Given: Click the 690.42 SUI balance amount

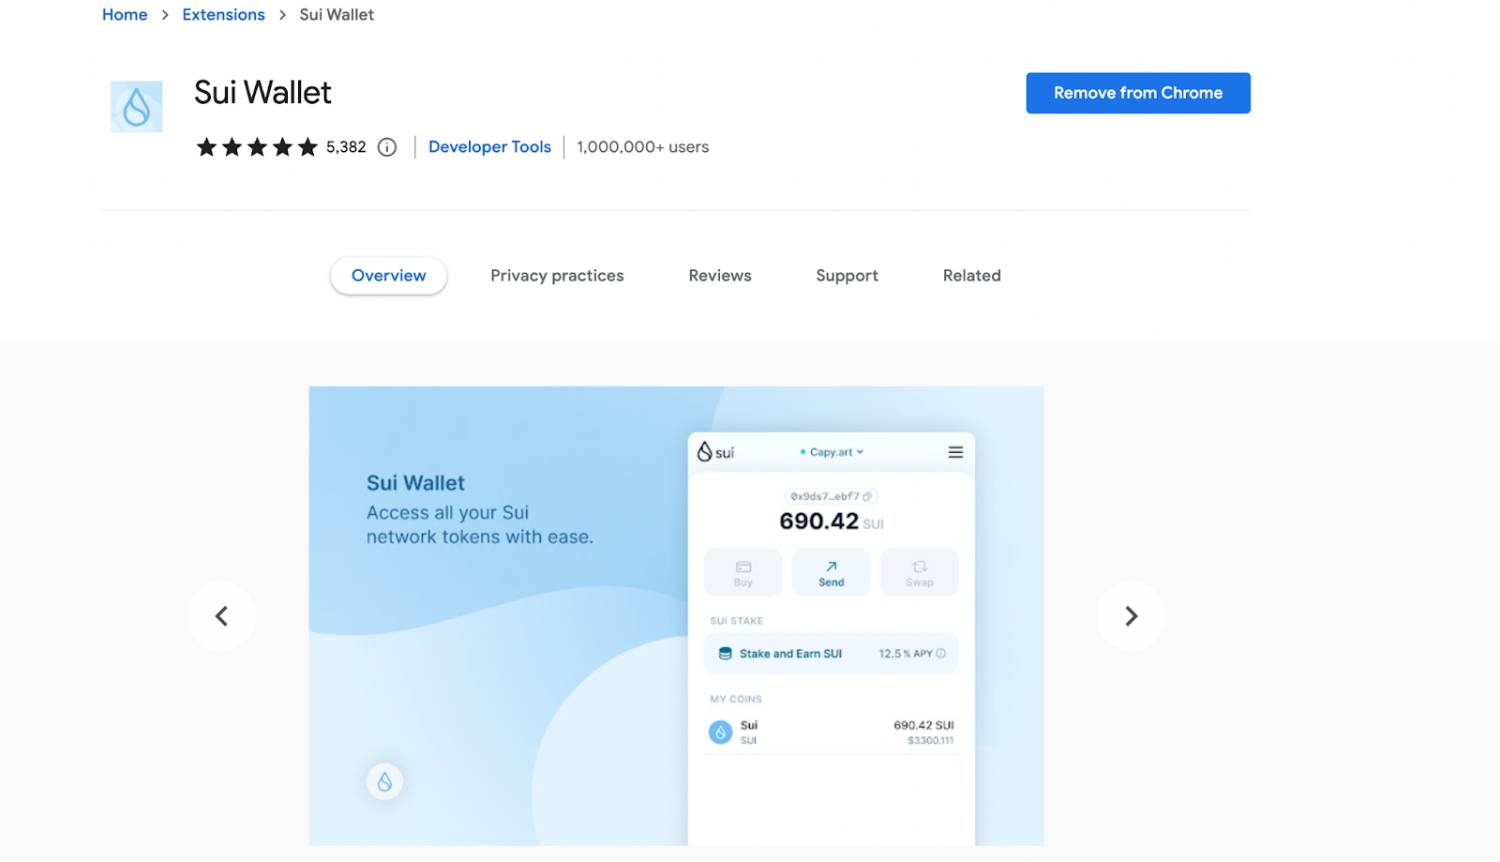Looking at the screenshot, I should click(x=831, y=522).
